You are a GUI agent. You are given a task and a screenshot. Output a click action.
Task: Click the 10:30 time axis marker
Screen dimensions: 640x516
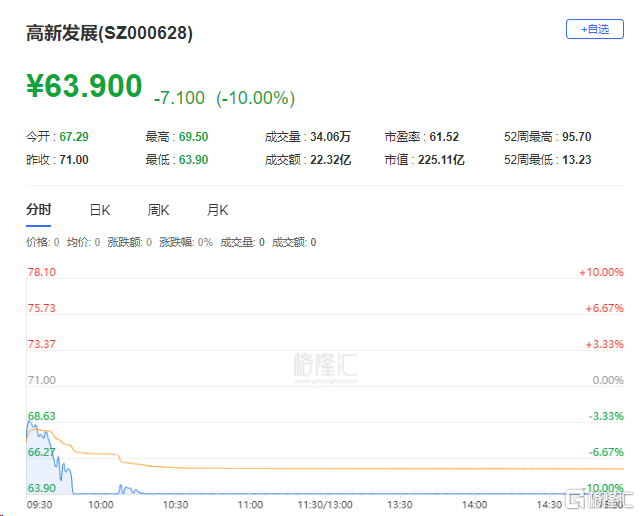pyautogui.click(x=175, y=505)
